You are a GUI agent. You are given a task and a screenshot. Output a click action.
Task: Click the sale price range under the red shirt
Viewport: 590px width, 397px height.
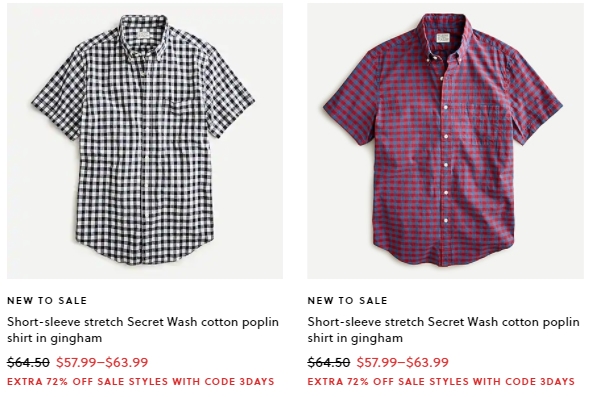tap(403, 362)
